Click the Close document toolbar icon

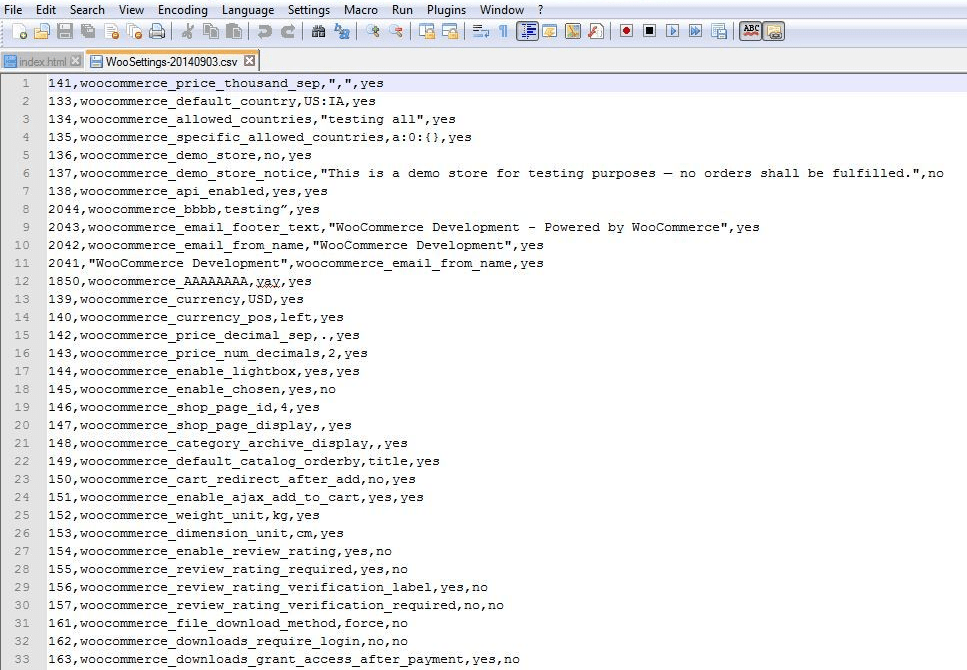112,31
